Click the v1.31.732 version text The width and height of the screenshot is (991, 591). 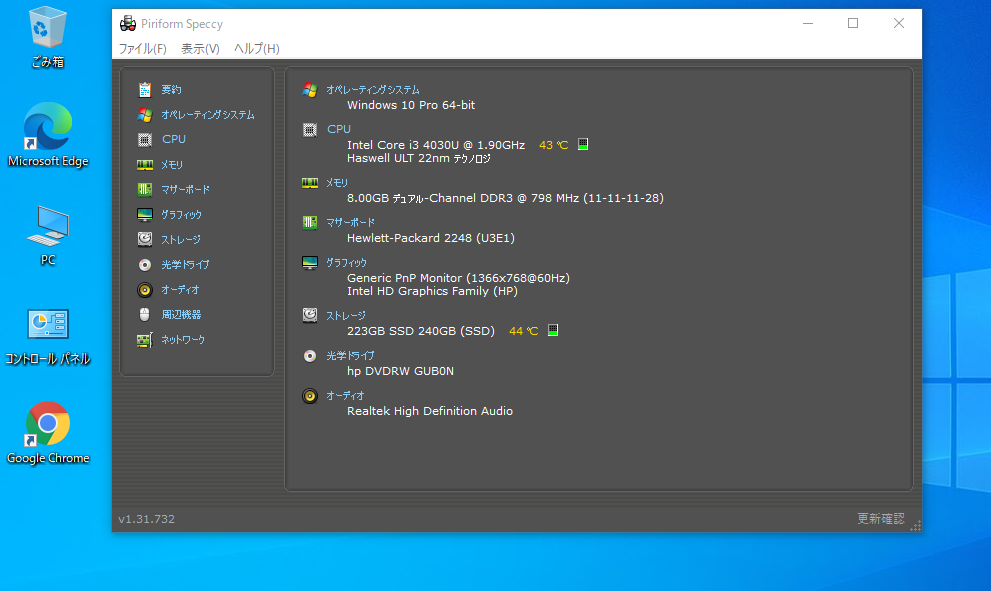coord(147,519)
